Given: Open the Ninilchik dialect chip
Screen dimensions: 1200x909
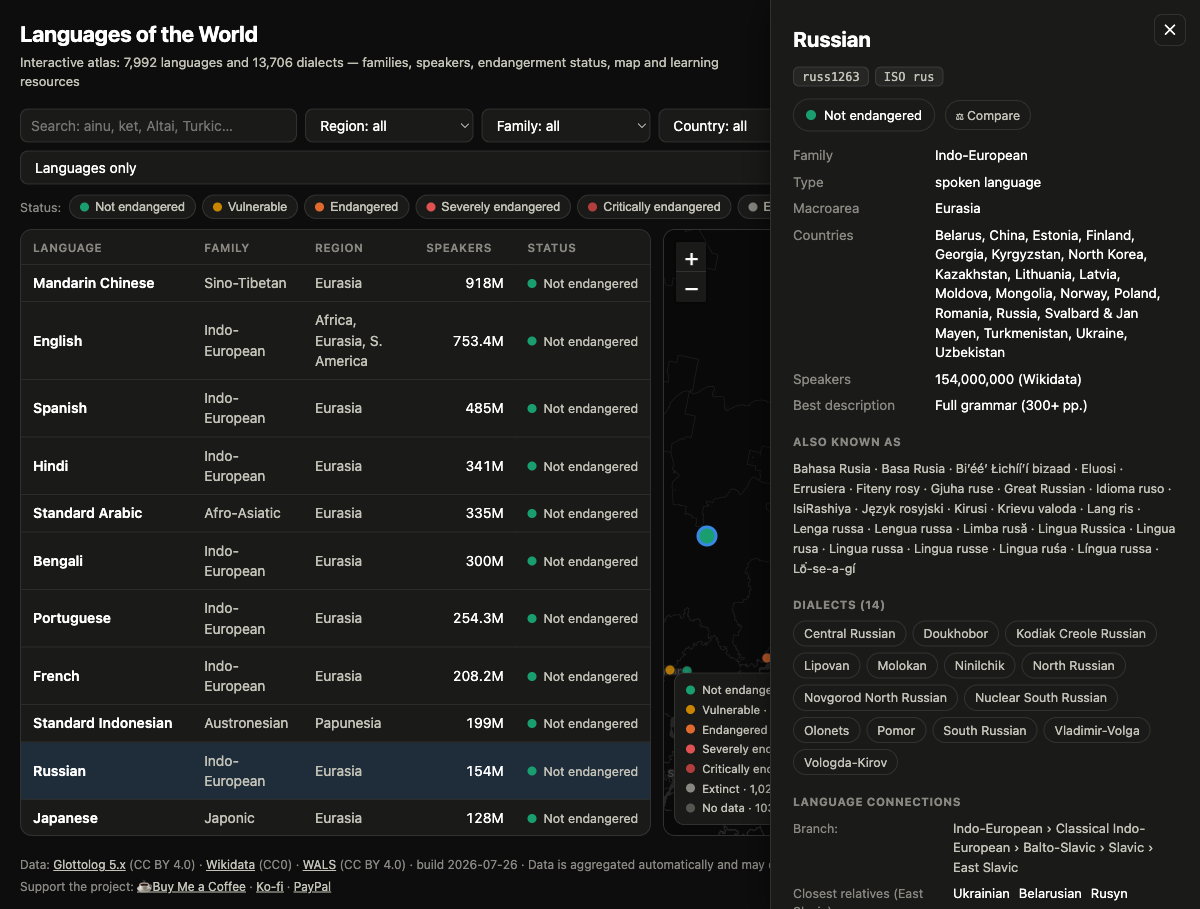Looking at the screenshot, I should pyautogui.click(x=980, y=666).
